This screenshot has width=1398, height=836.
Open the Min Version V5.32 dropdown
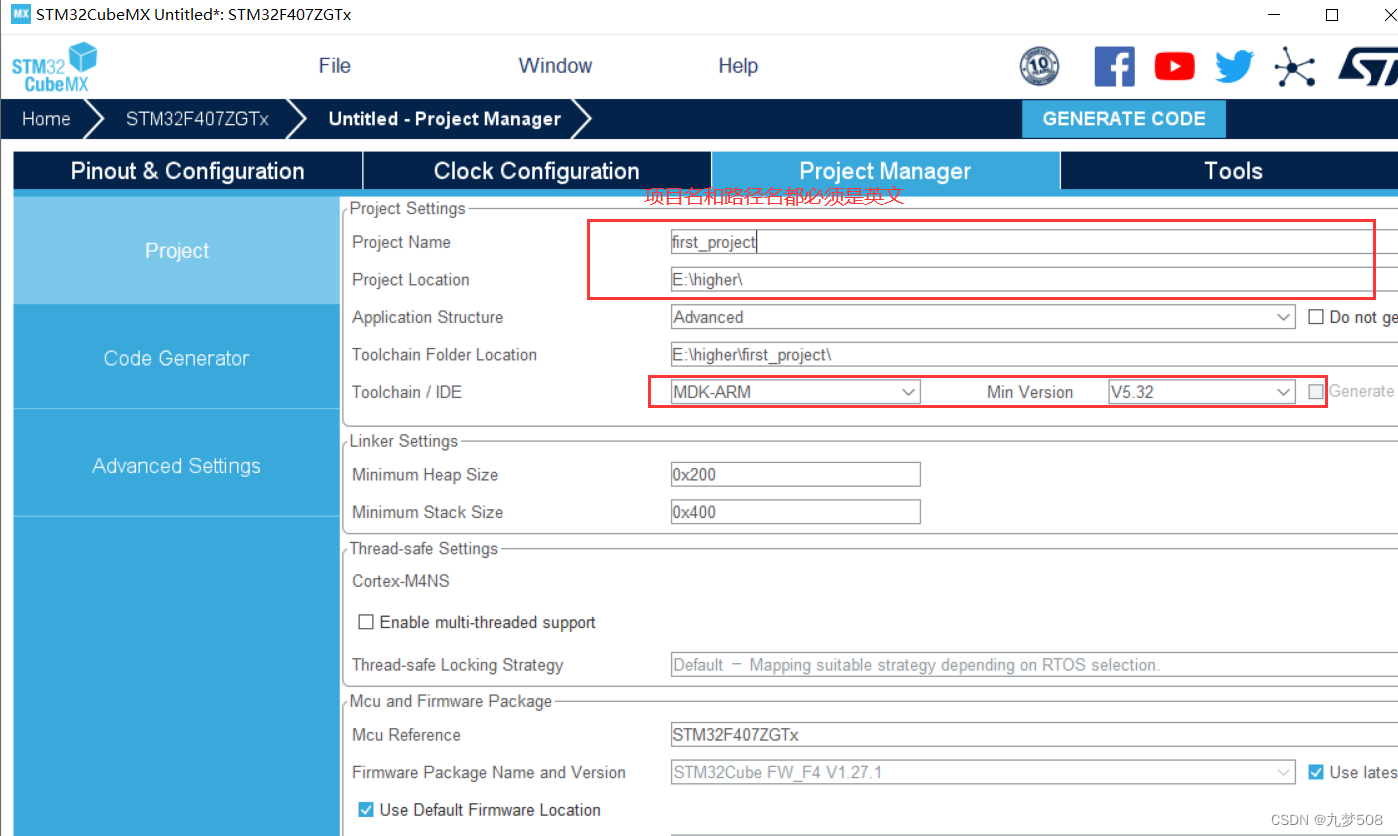pos(1202,392)
